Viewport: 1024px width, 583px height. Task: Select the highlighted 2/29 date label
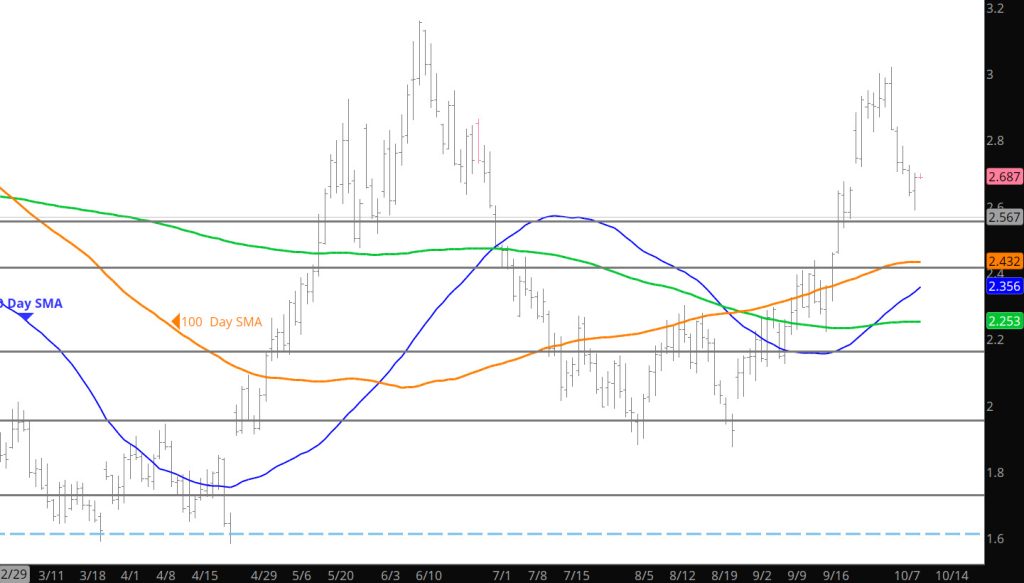13,575
